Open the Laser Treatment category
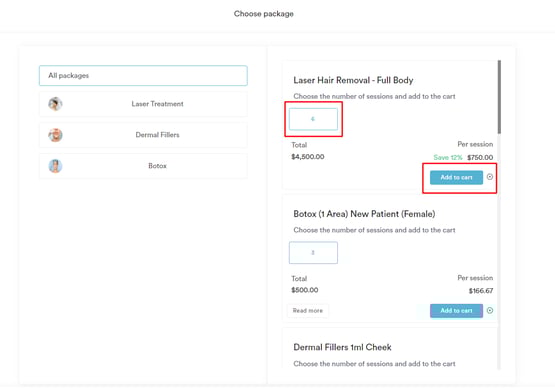The width and height of the screenshot is (555, 391). [143, 104]
